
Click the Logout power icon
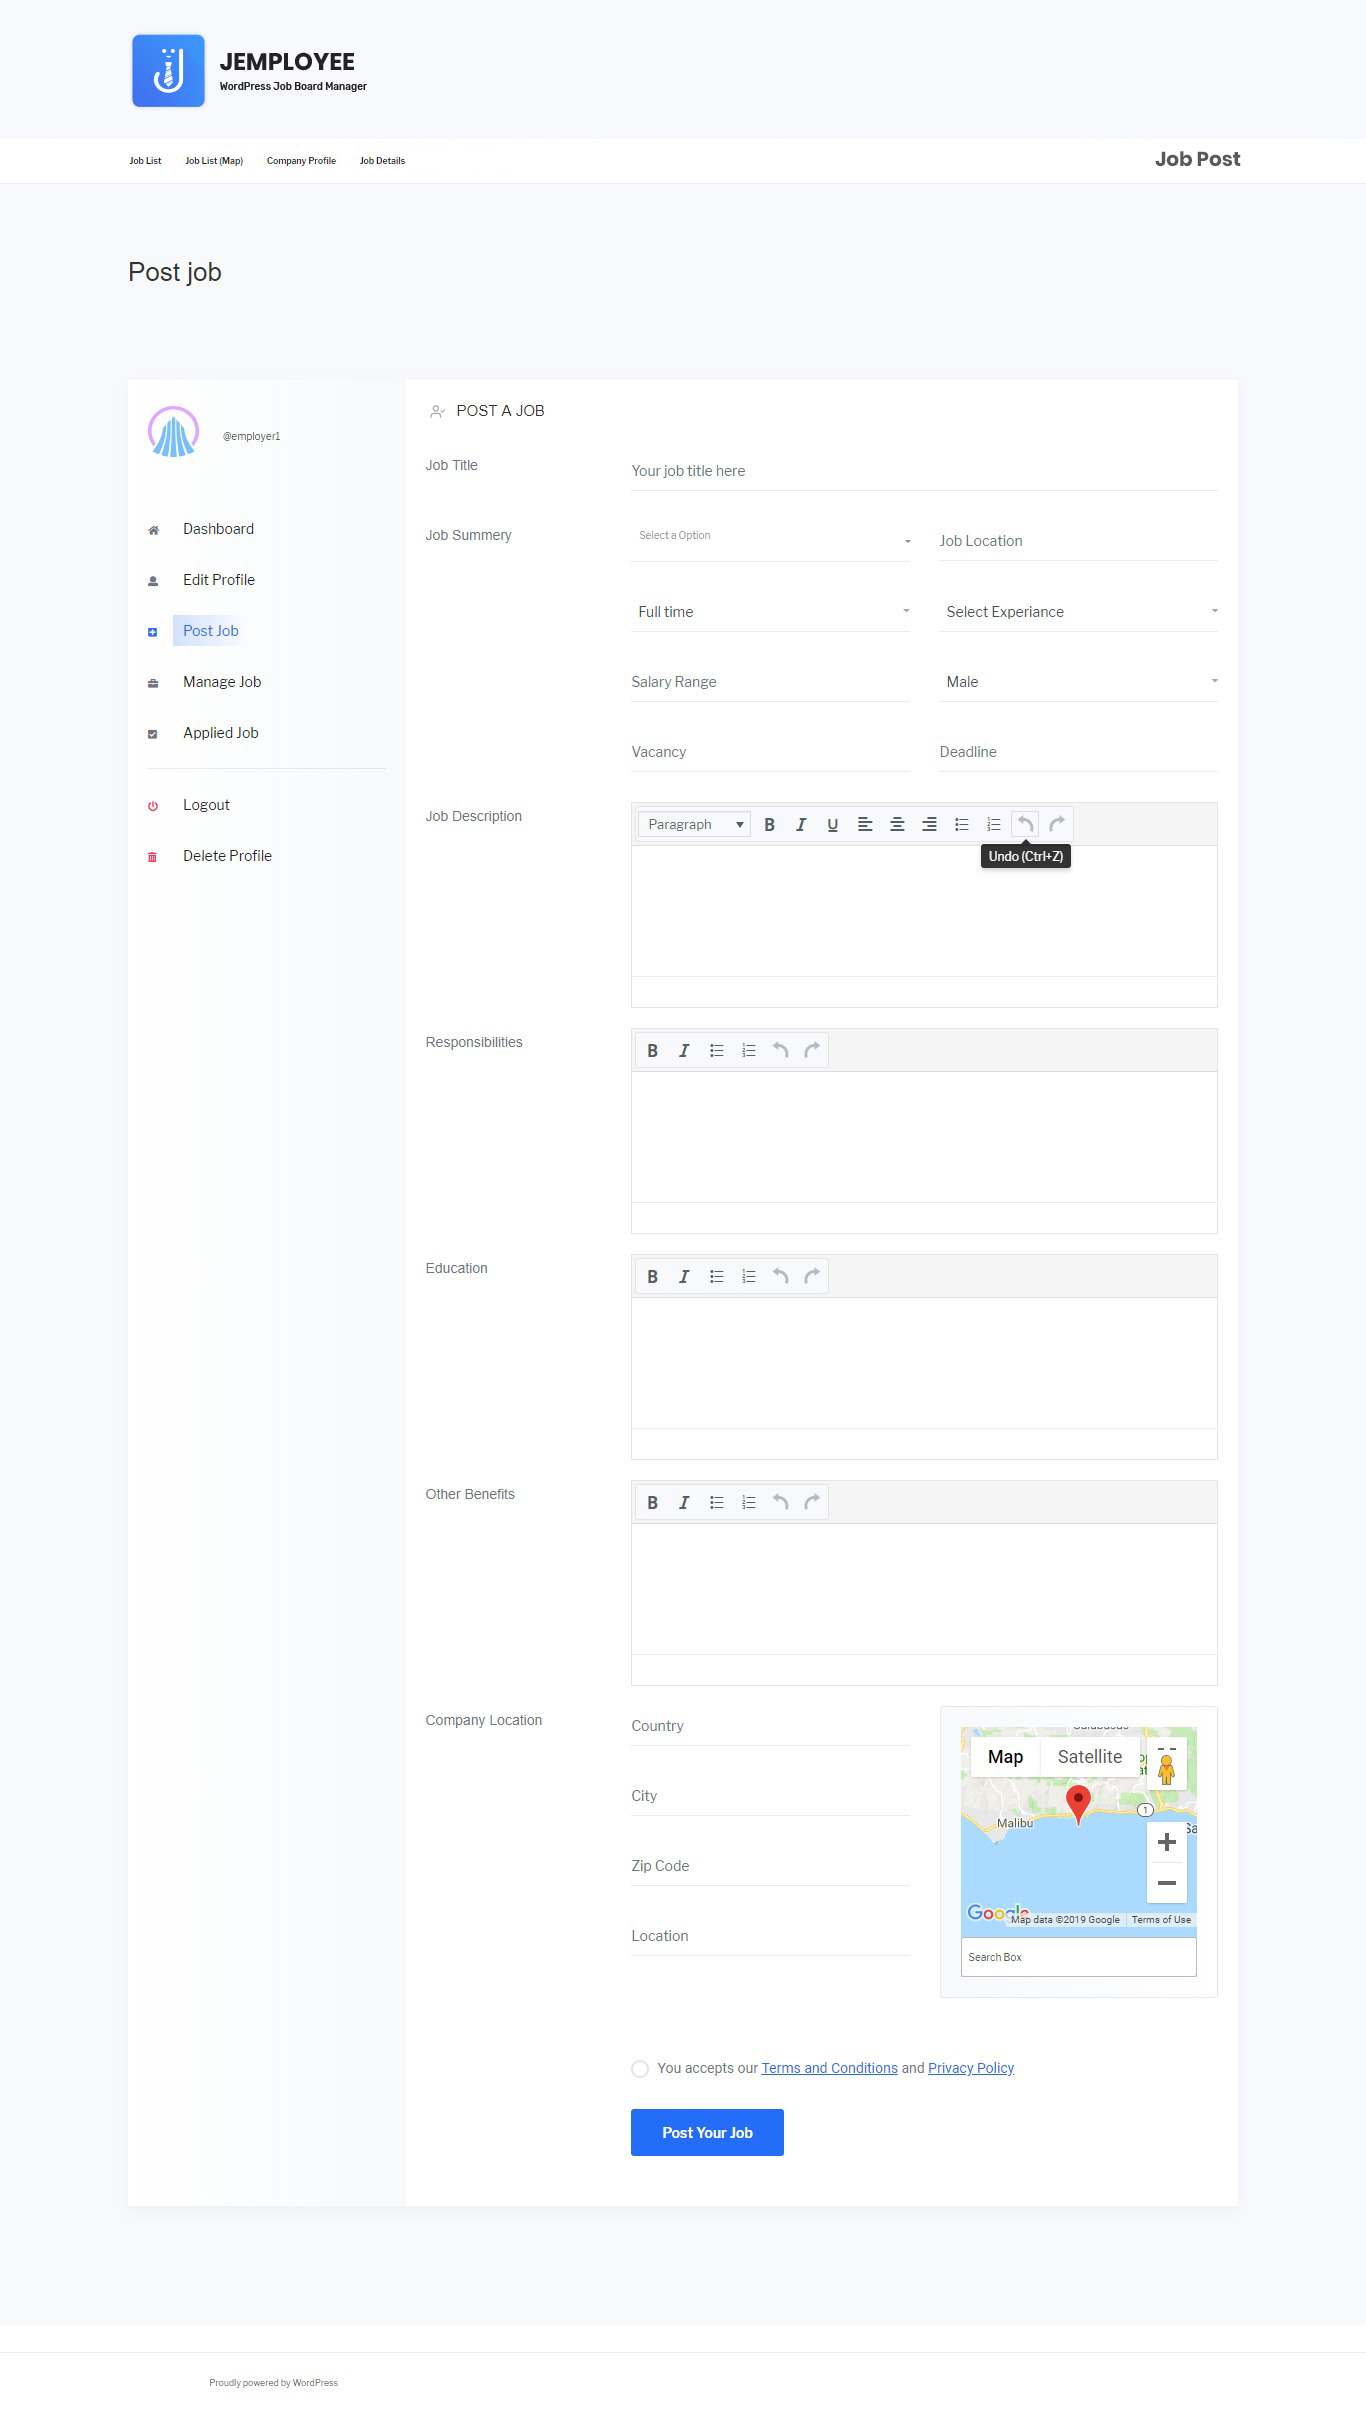click(x=153, y=806)
